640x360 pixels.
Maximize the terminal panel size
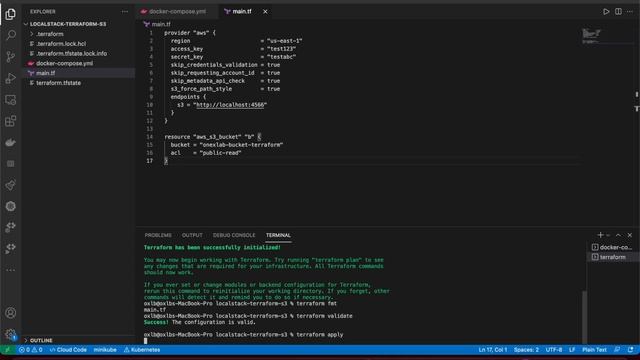click(618, 235)
